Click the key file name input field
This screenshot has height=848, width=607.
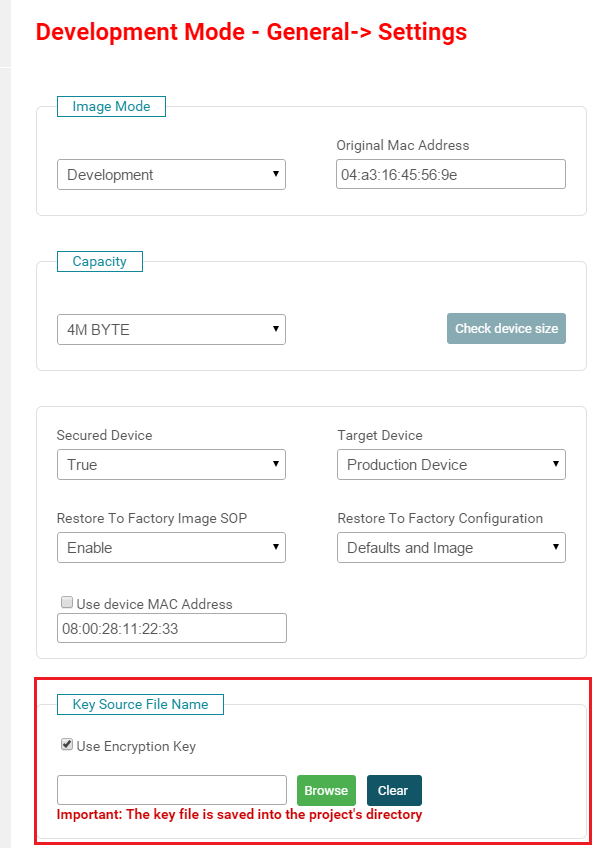171,790
